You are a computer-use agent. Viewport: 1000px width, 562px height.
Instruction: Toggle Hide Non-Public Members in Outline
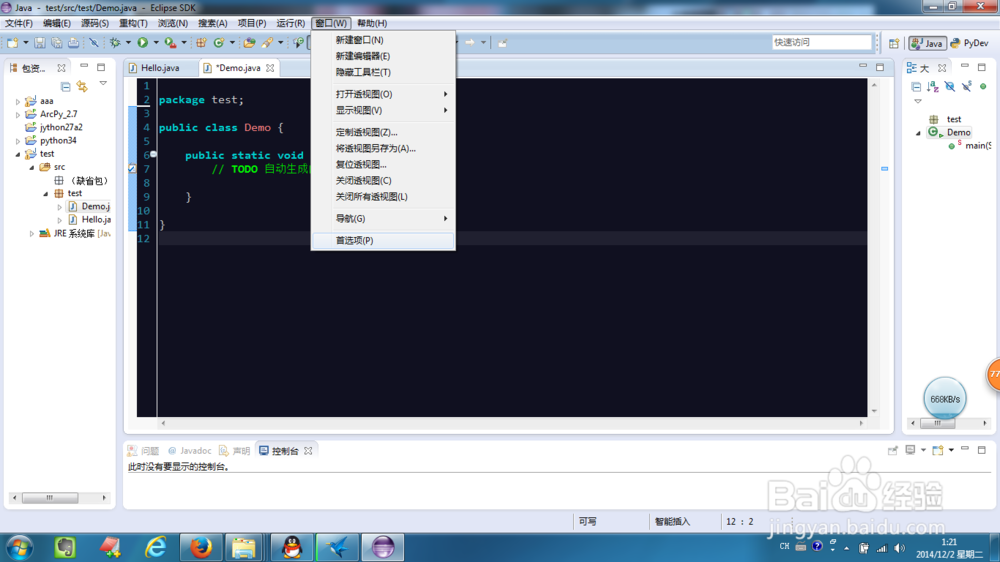[x=983, y=87]
